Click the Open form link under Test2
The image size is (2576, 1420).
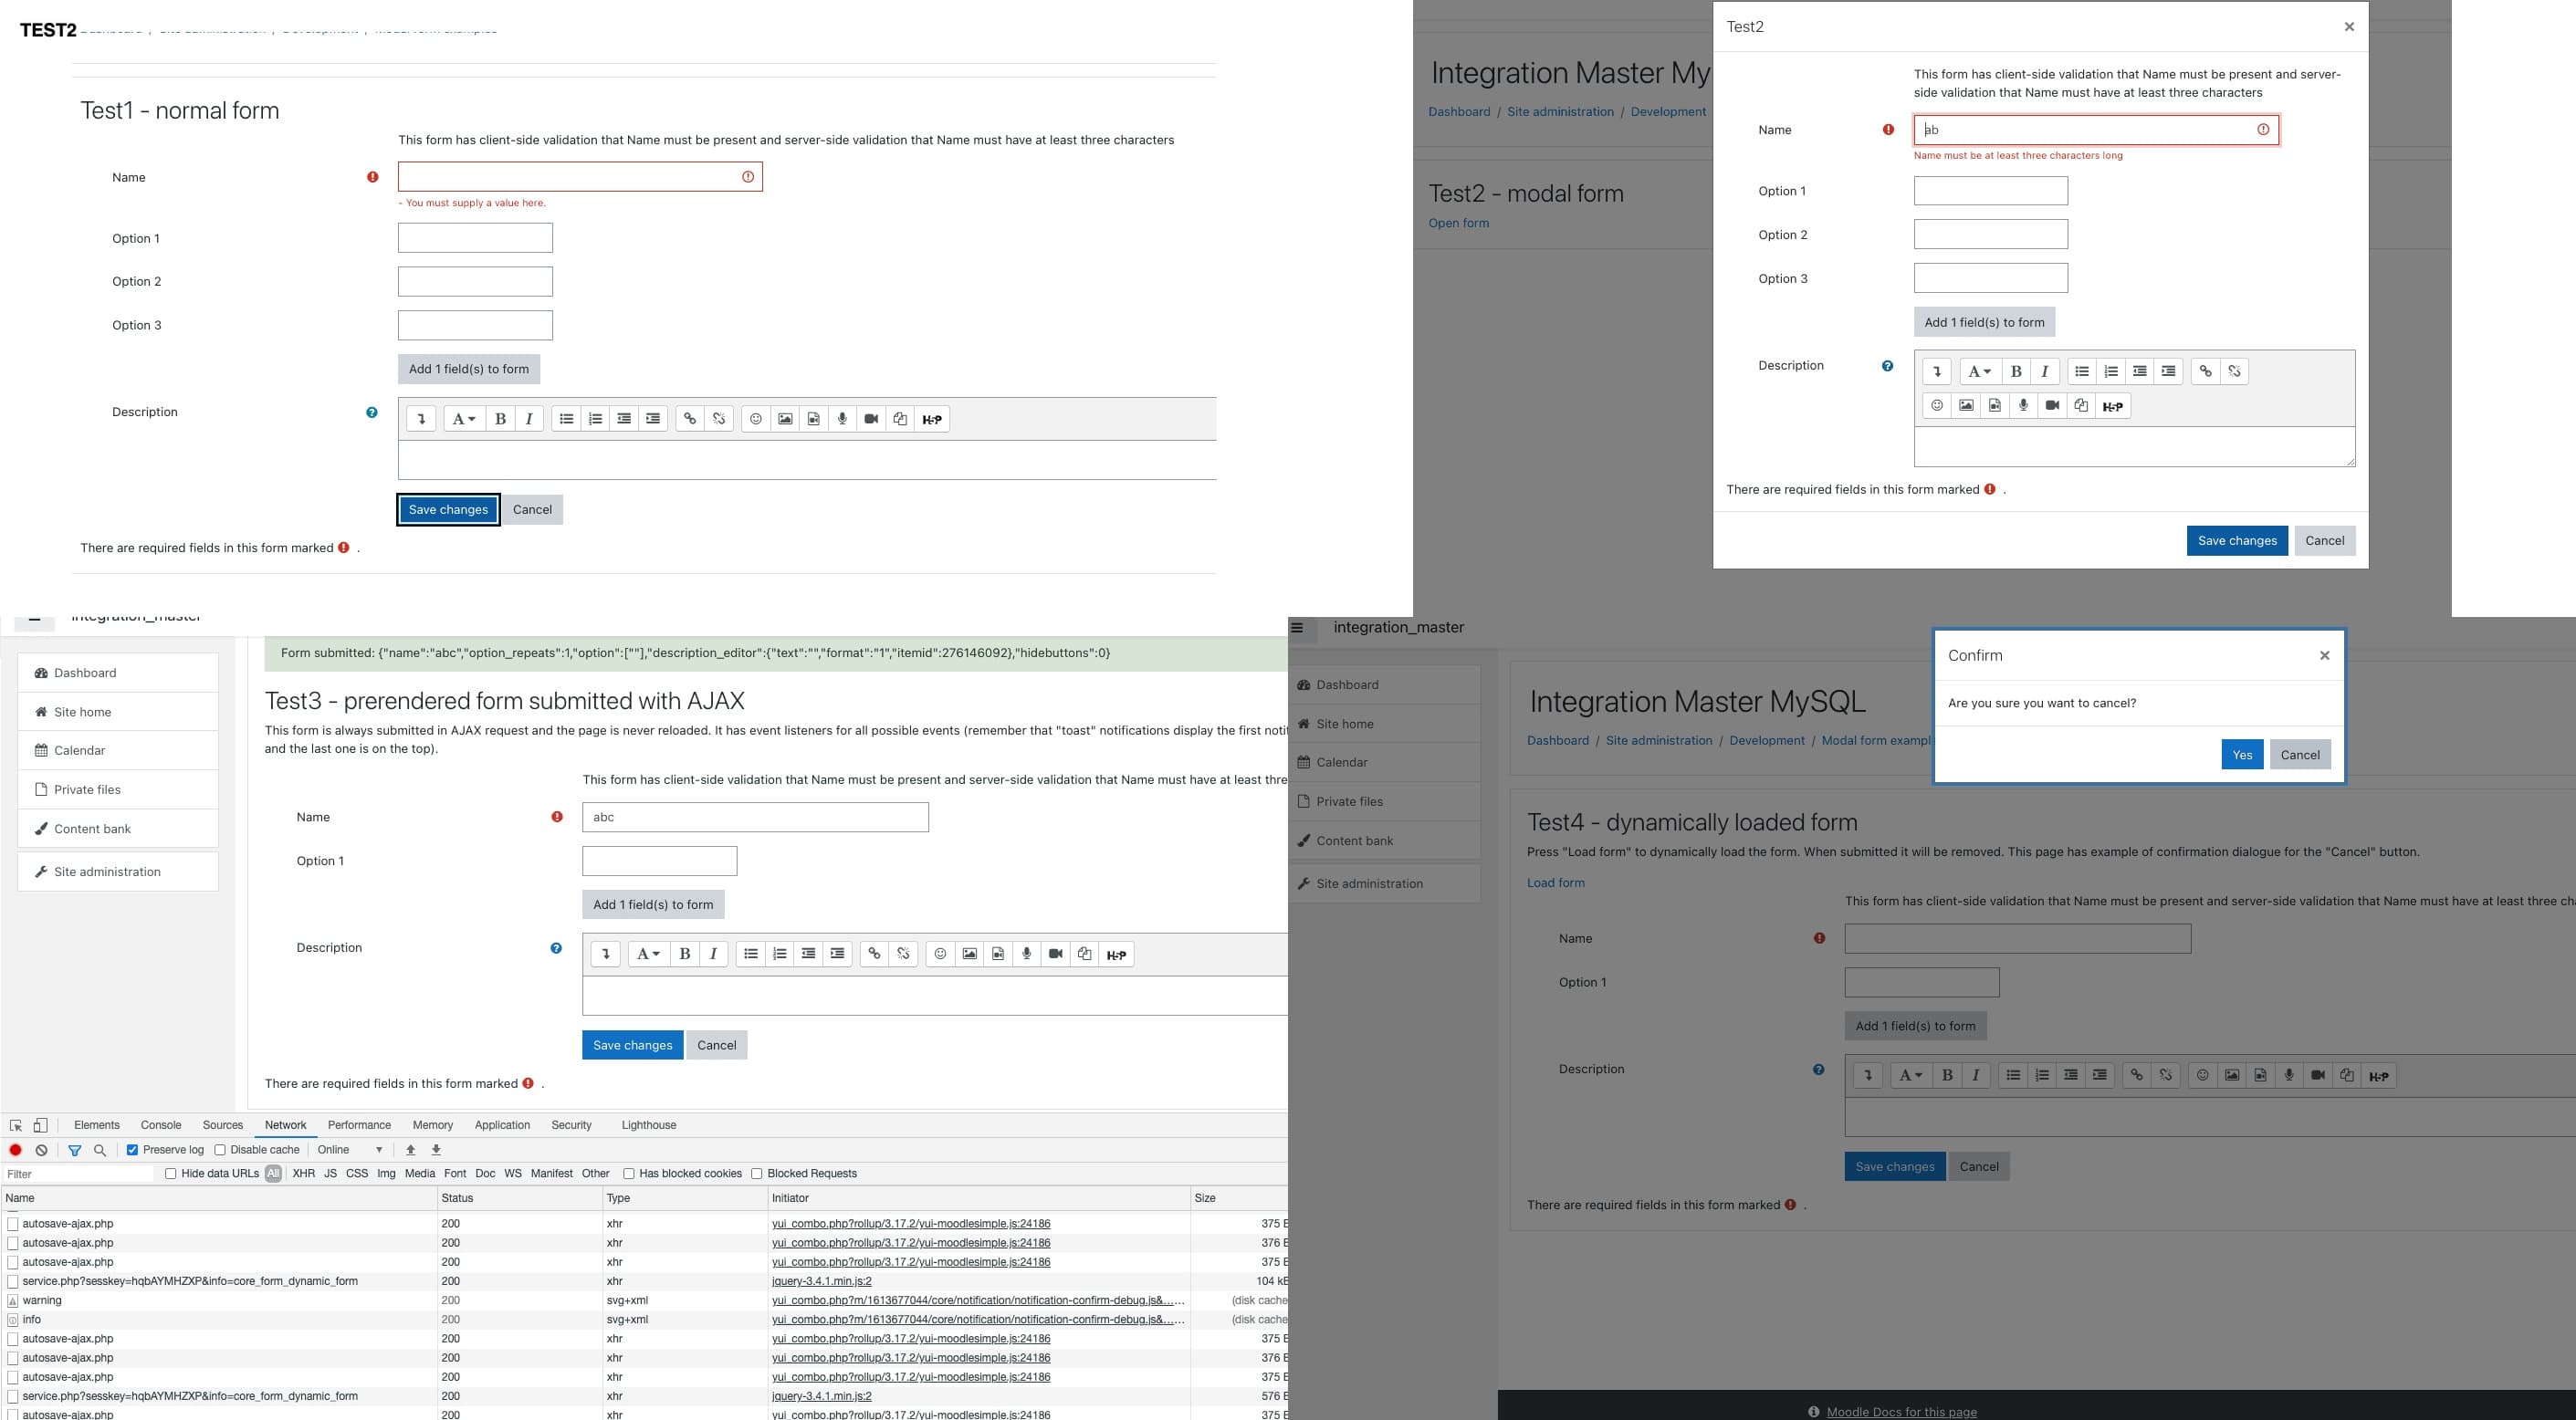point(1458,223)
